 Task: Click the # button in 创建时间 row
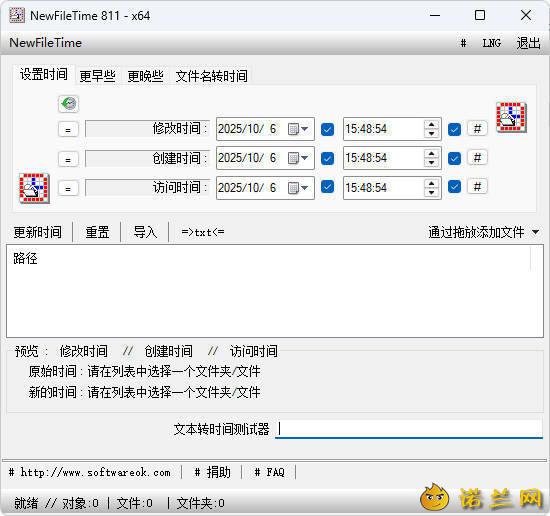click(x=477, y=158)
